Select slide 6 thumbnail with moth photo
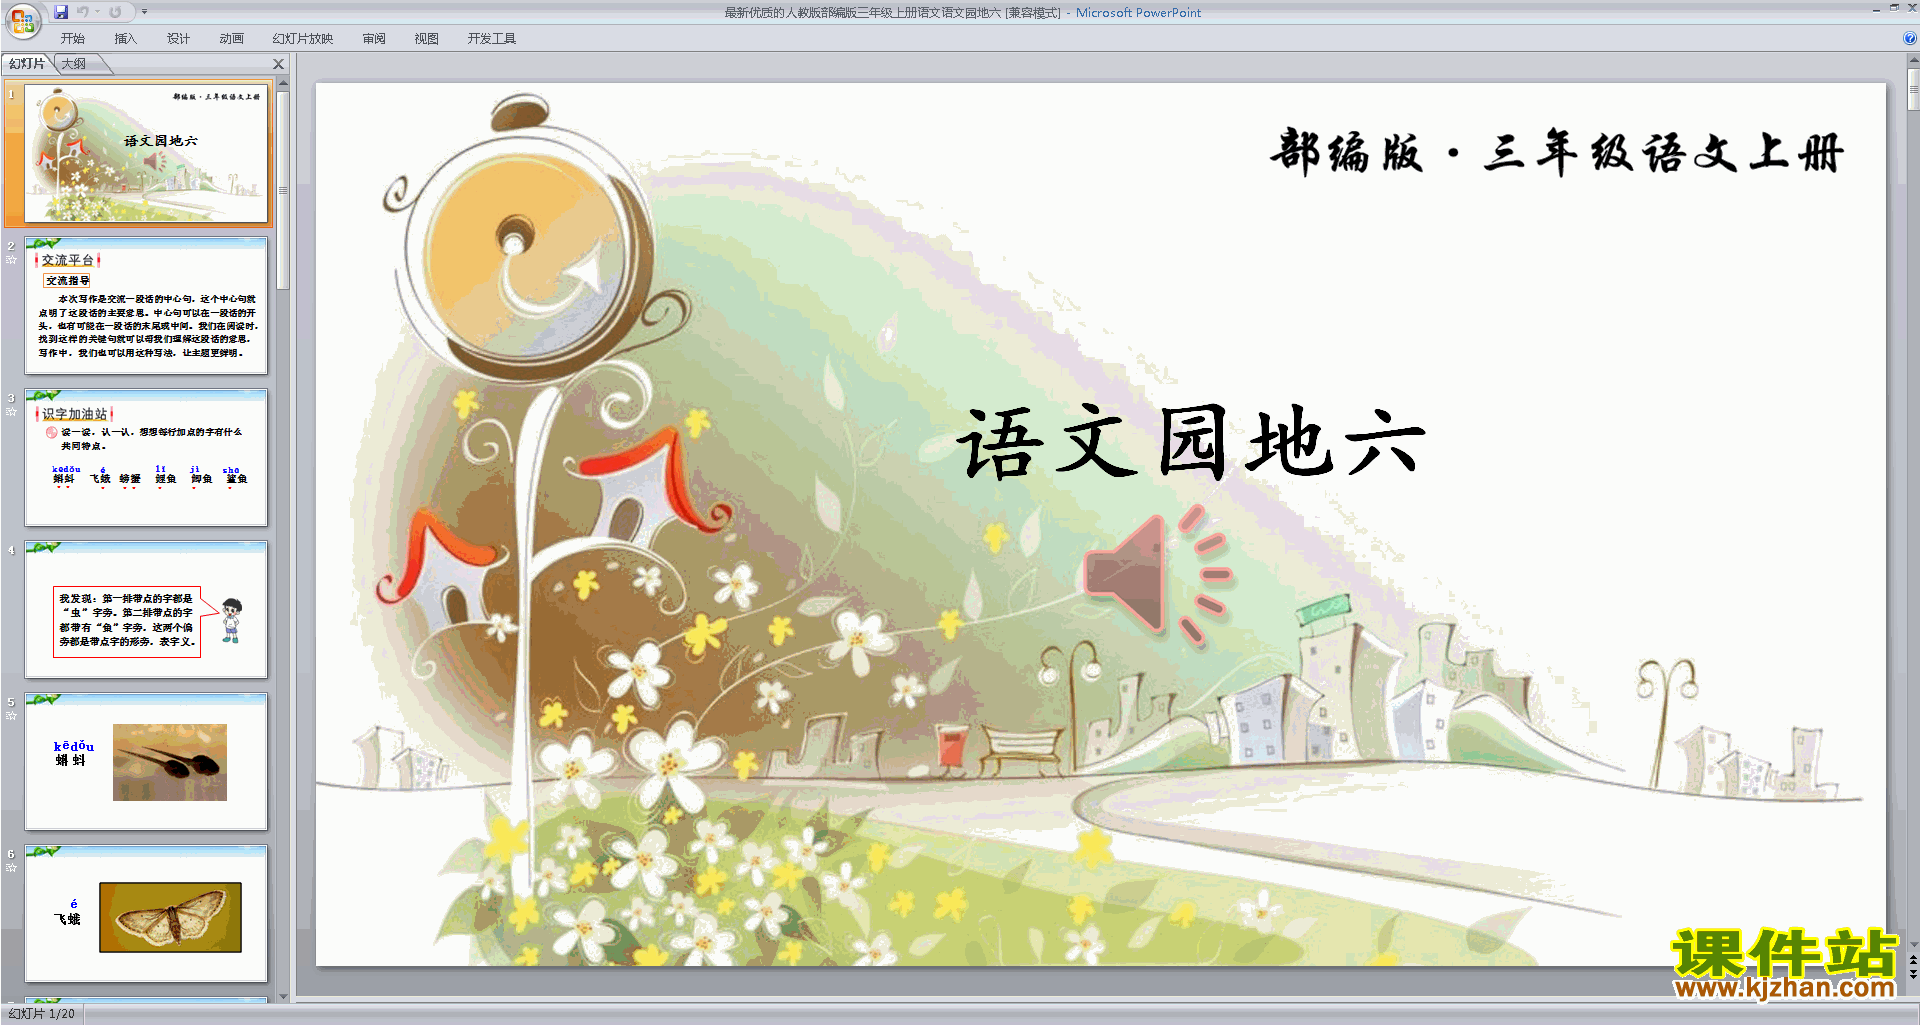1920x1025 pixels. point(146,913)
